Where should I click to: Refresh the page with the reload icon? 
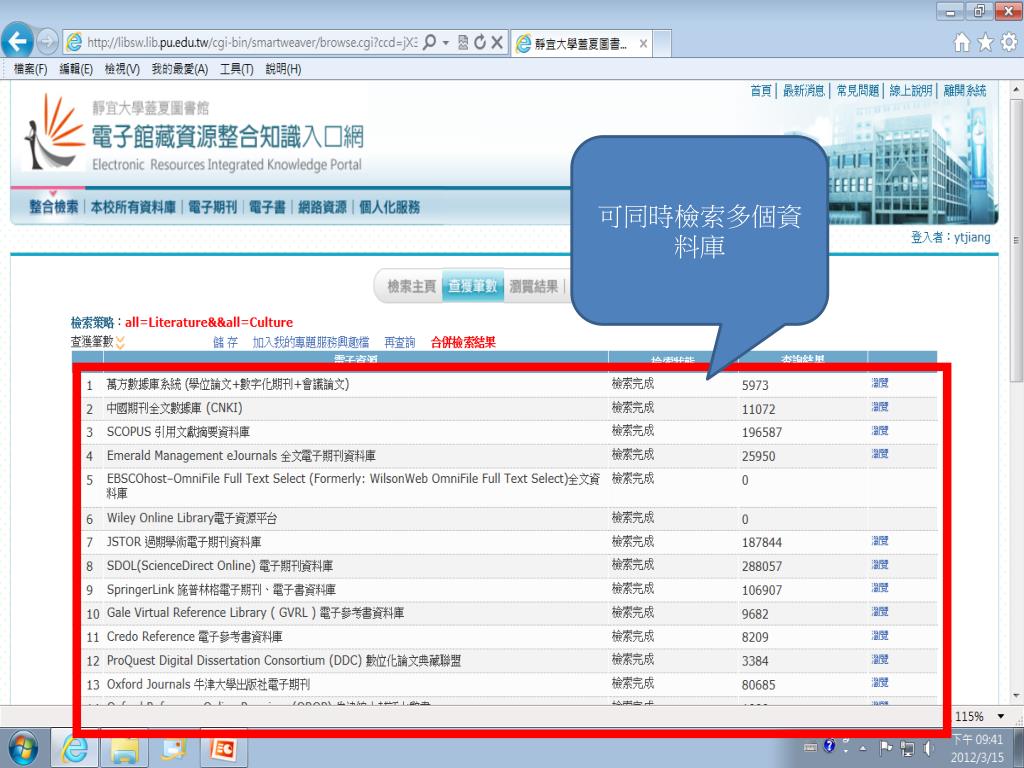point(480,42)
